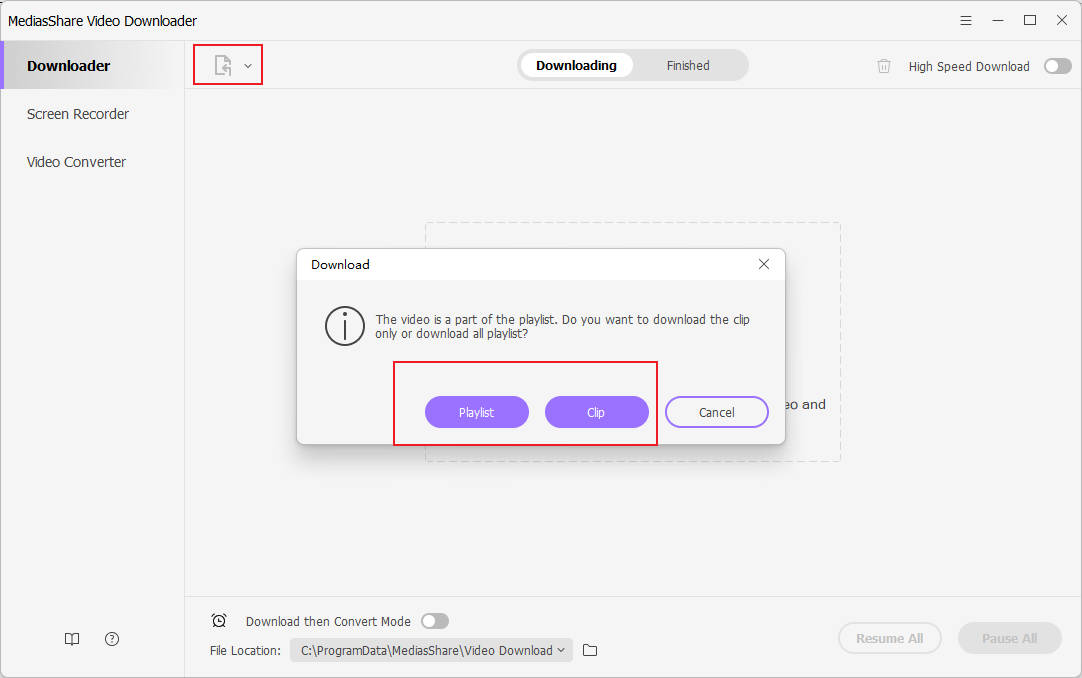The height and width of the screenshot is (678, 1082).
Task: Open the file location folder icon
Action: (590, 650)
